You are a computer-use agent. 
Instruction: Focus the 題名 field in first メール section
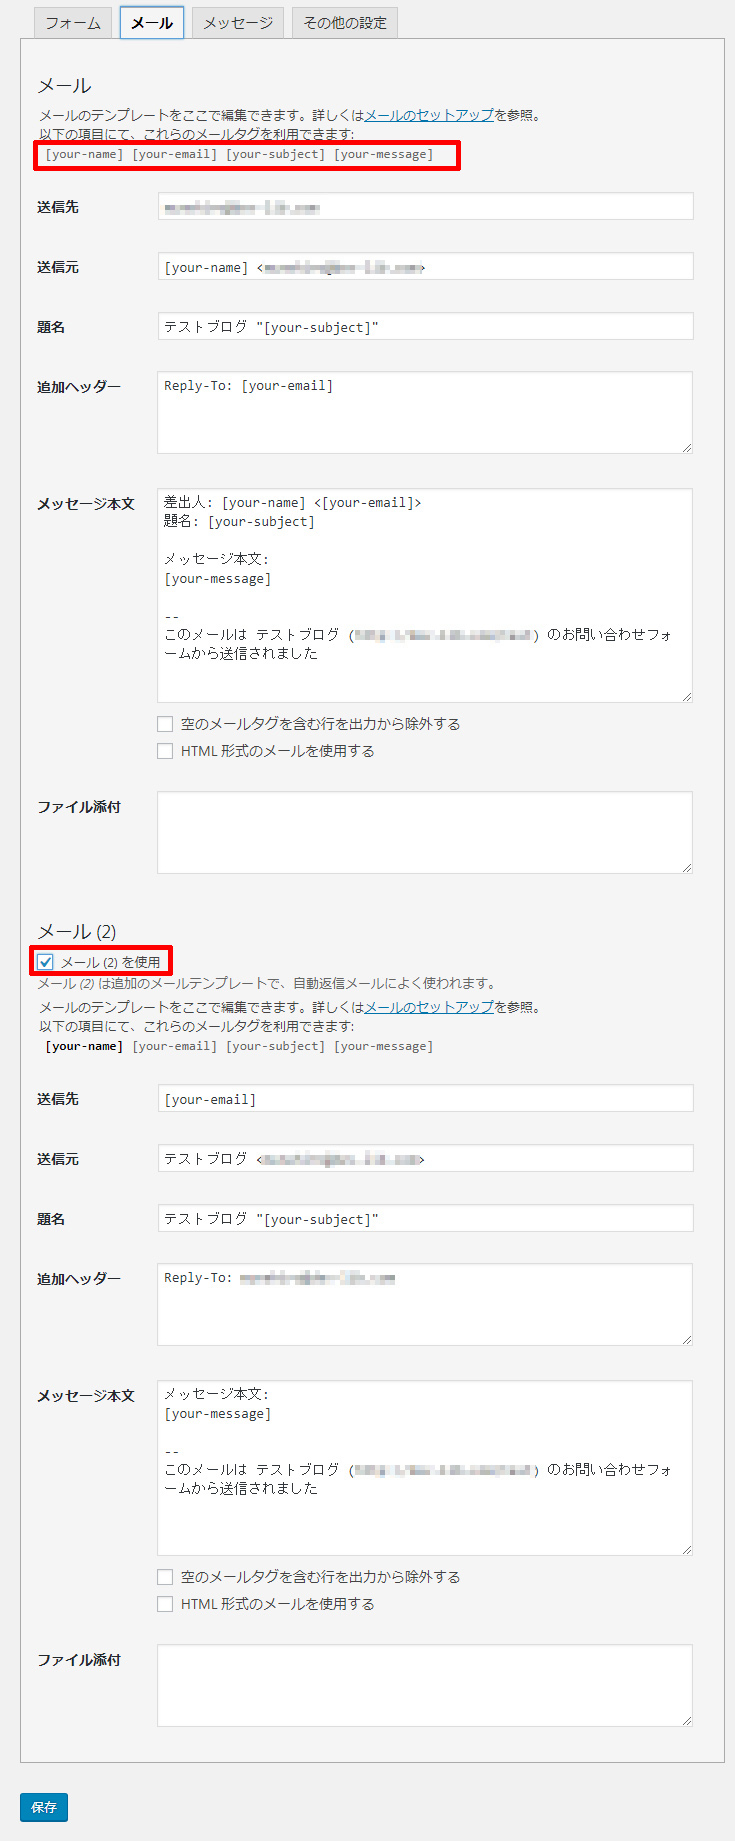tap(425, 327)
